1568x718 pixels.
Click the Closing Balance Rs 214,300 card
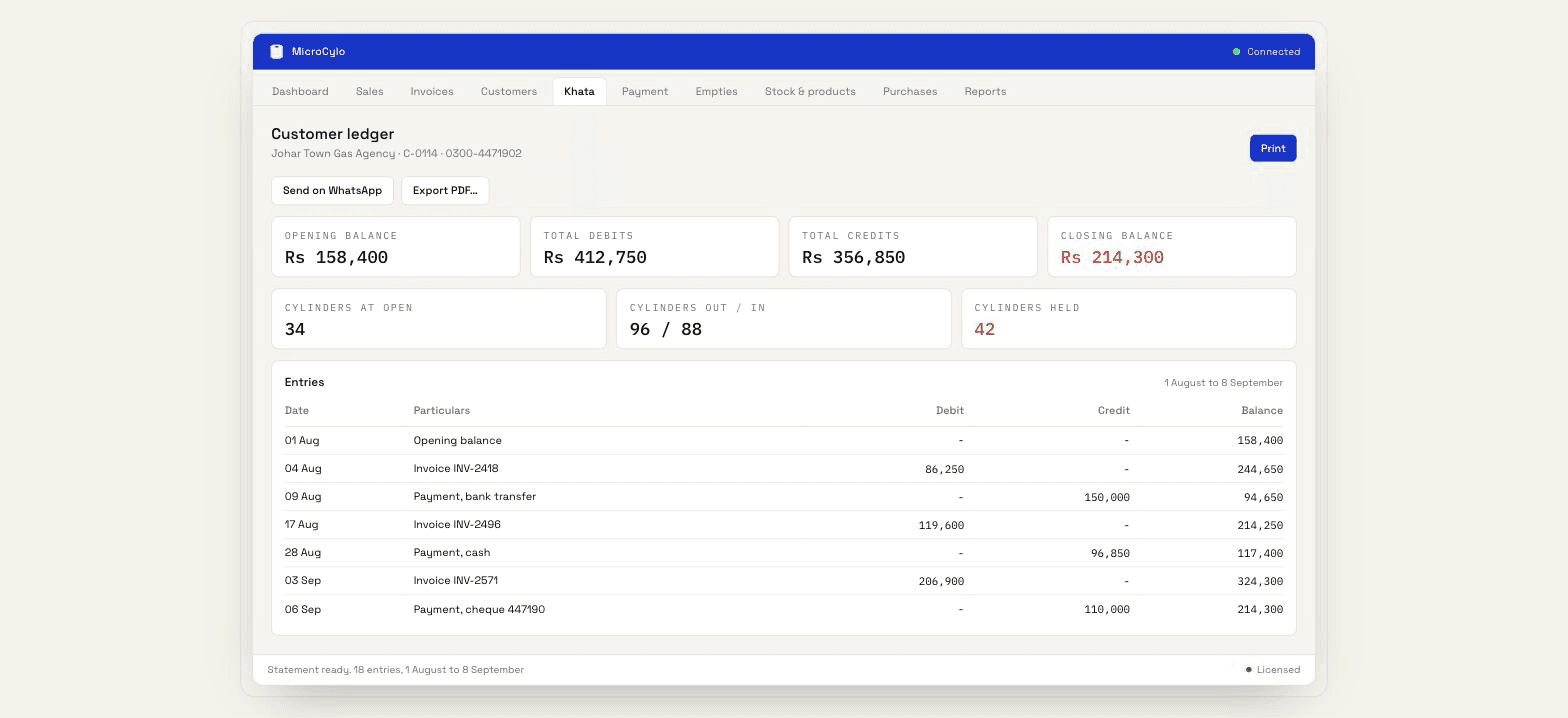pyautogui.click(x=1172, y=247)
